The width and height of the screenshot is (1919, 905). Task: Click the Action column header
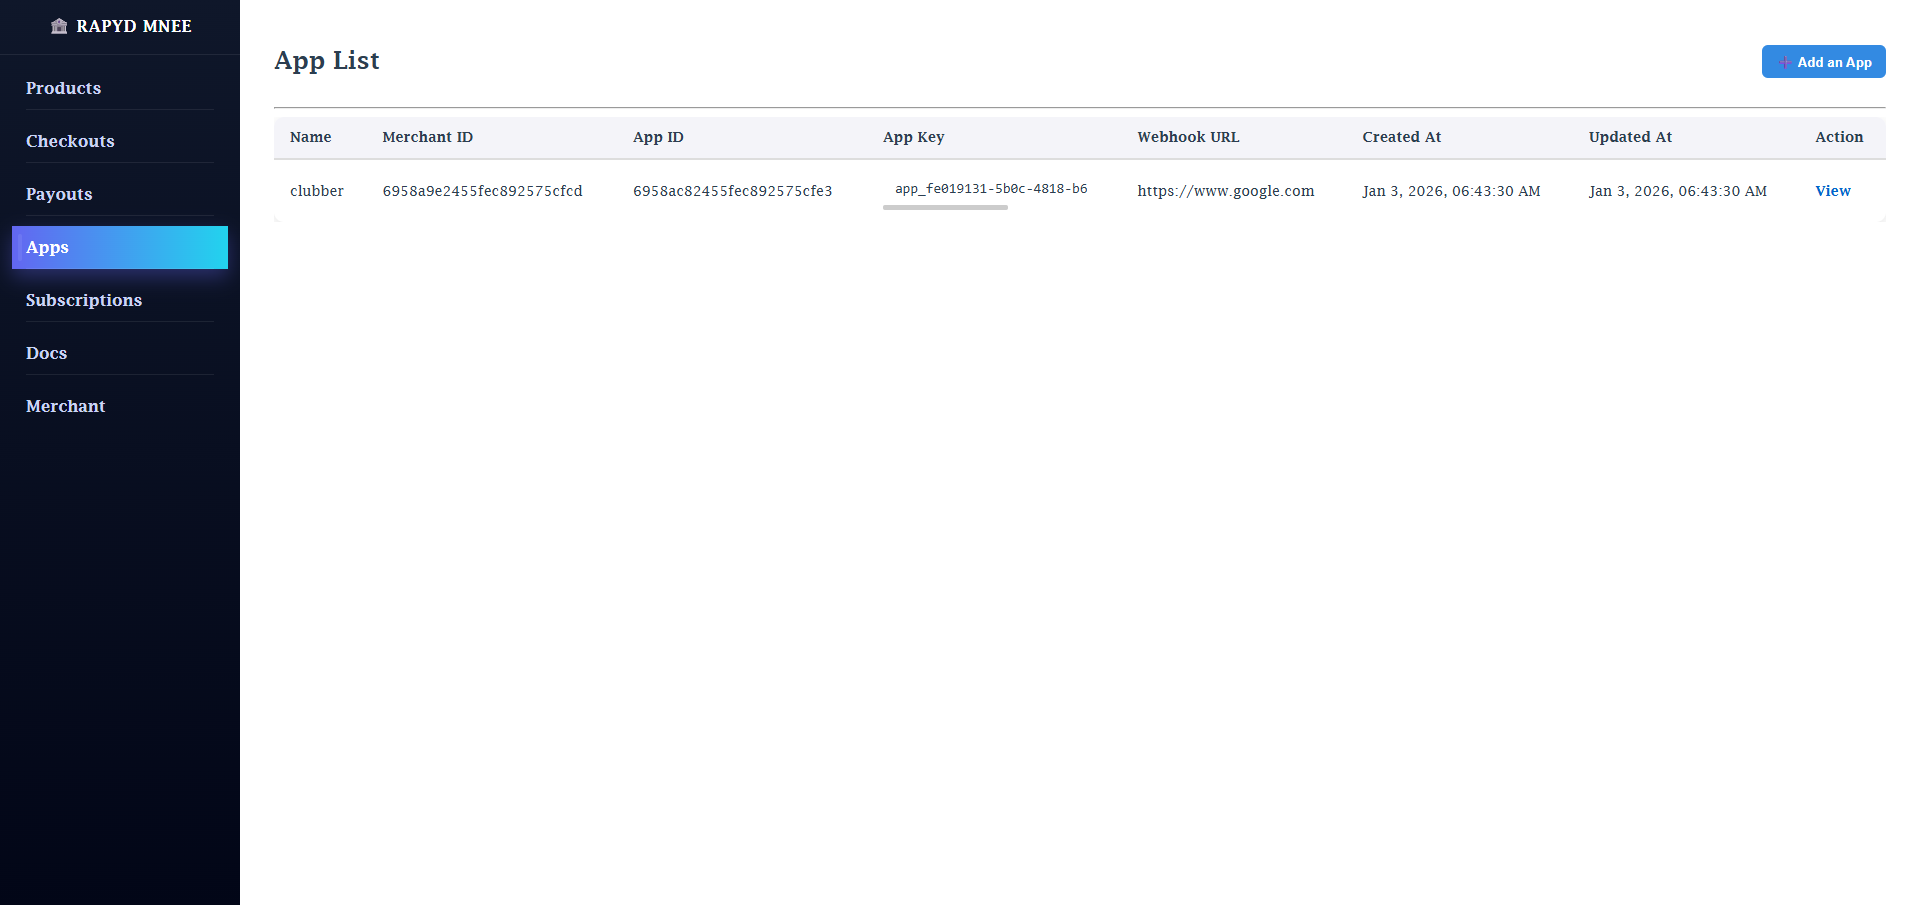[1839, 137]
